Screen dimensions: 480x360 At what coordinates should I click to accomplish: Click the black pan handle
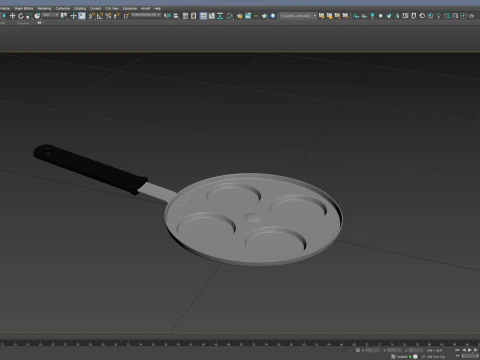tap(90, 169)
